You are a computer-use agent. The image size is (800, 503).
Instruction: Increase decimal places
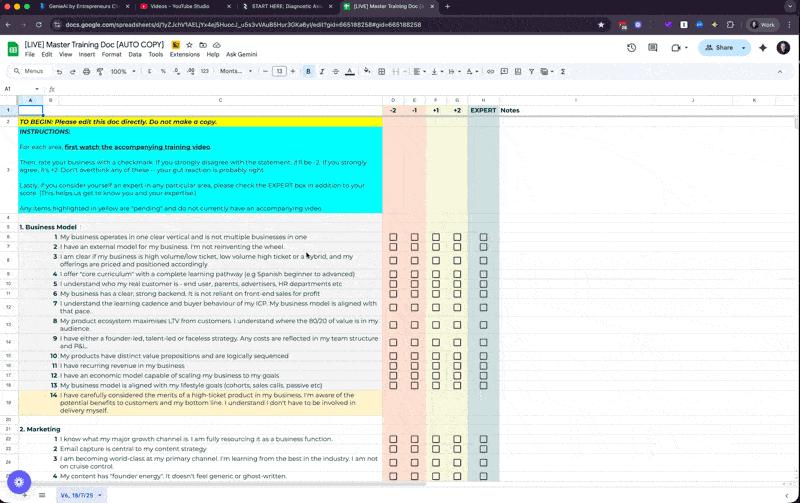(190, 72)
